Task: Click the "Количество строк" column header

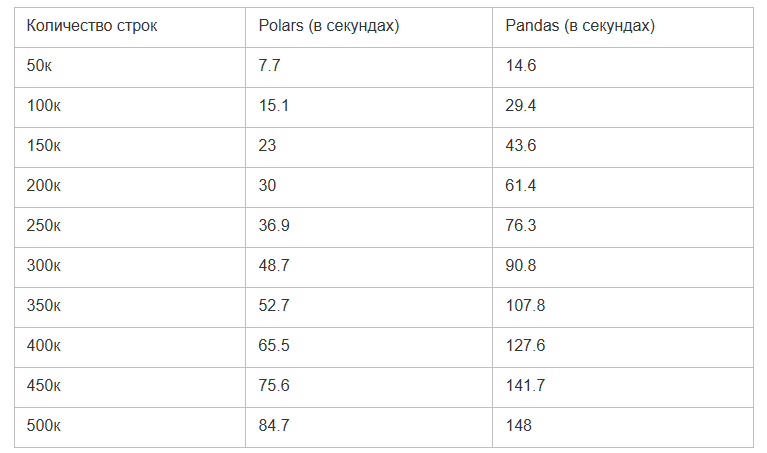Action: [92, 26]
